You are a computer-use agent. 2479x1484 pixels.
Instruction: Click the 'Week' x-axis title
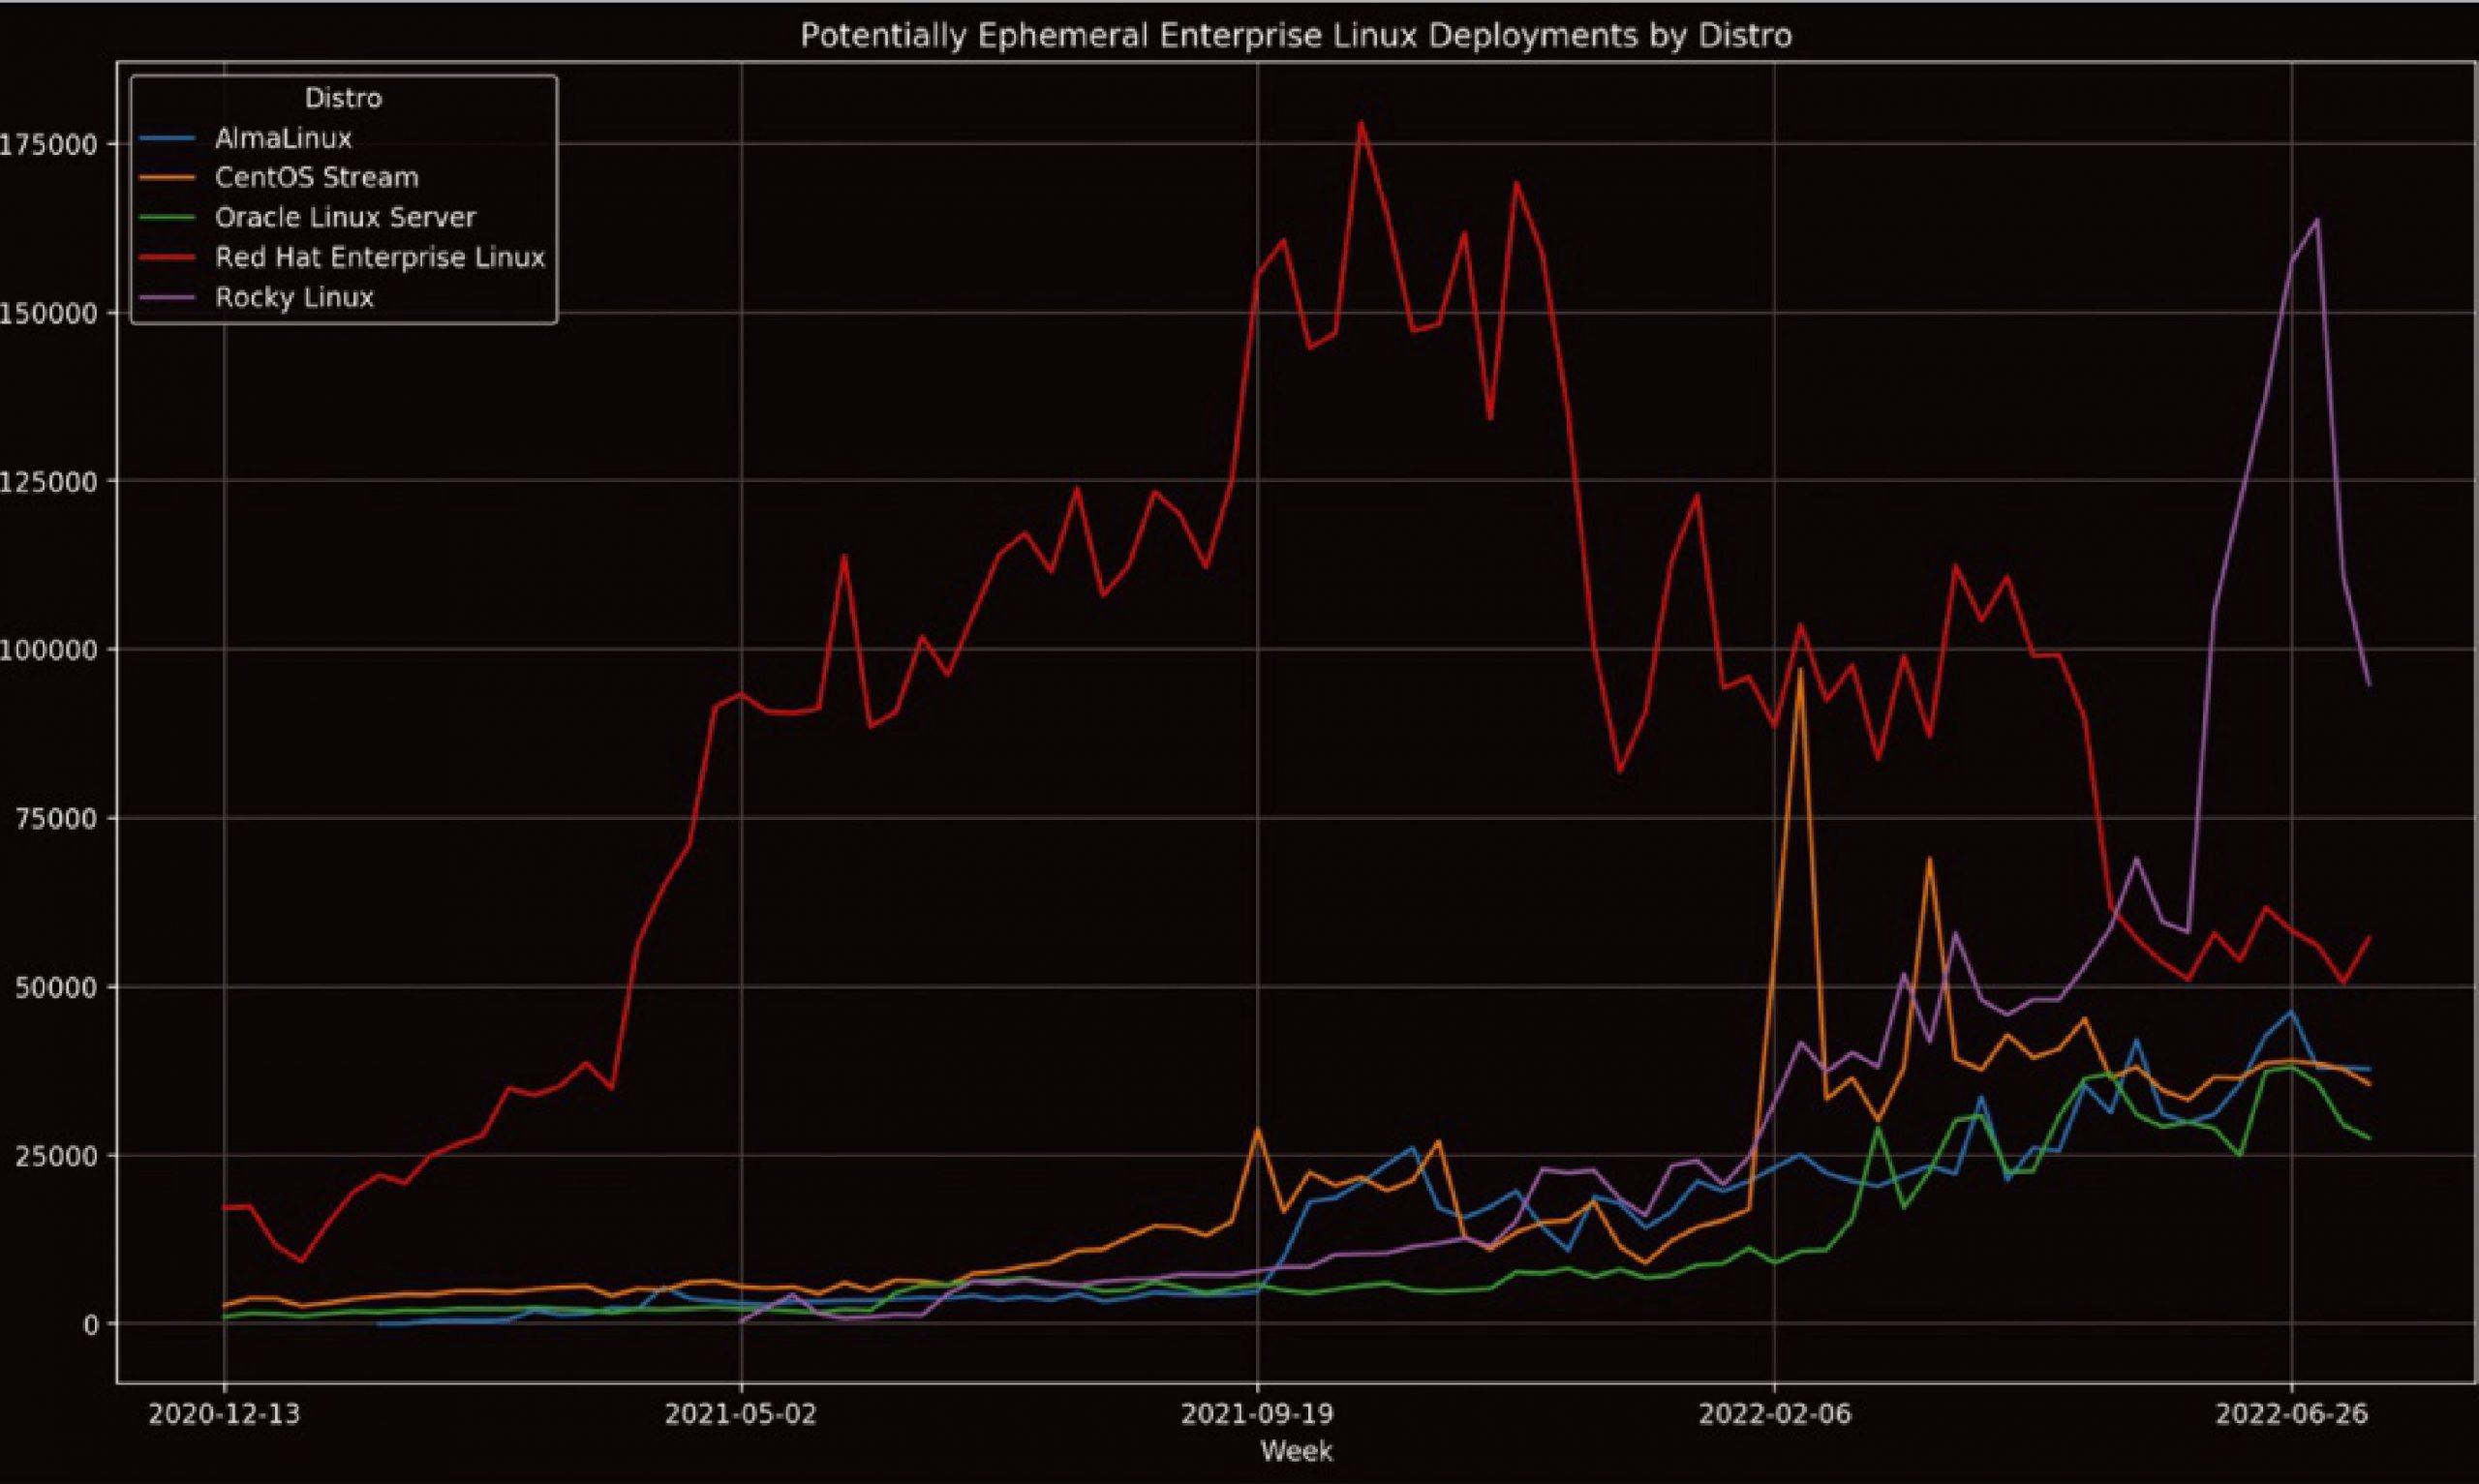coord(1296,1451)
